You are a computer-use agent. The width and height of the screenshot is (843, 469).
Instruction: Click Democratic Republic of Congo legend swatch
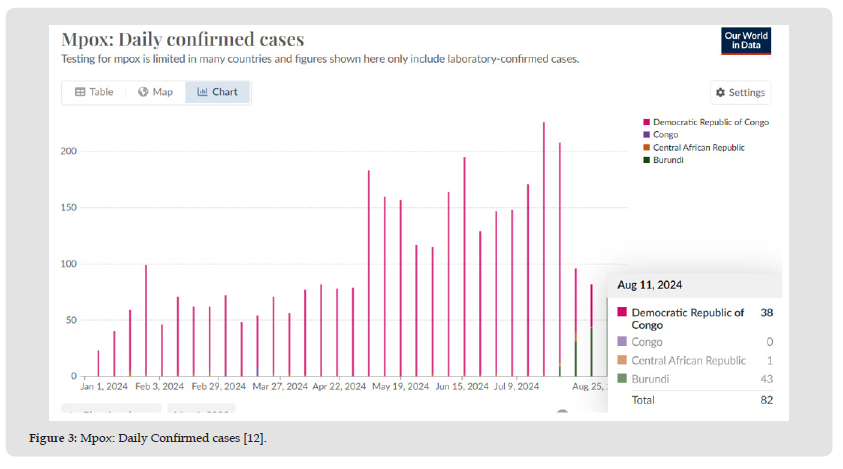(x=646, y=122)
